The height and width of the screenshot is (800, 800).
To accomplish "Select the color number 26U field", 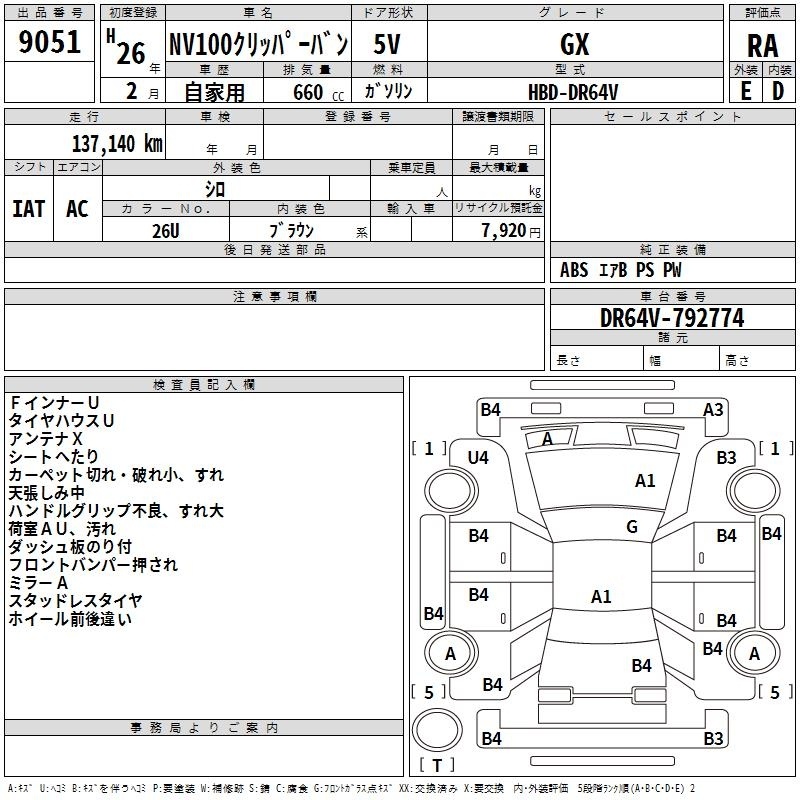I will [x=166, y=229].
